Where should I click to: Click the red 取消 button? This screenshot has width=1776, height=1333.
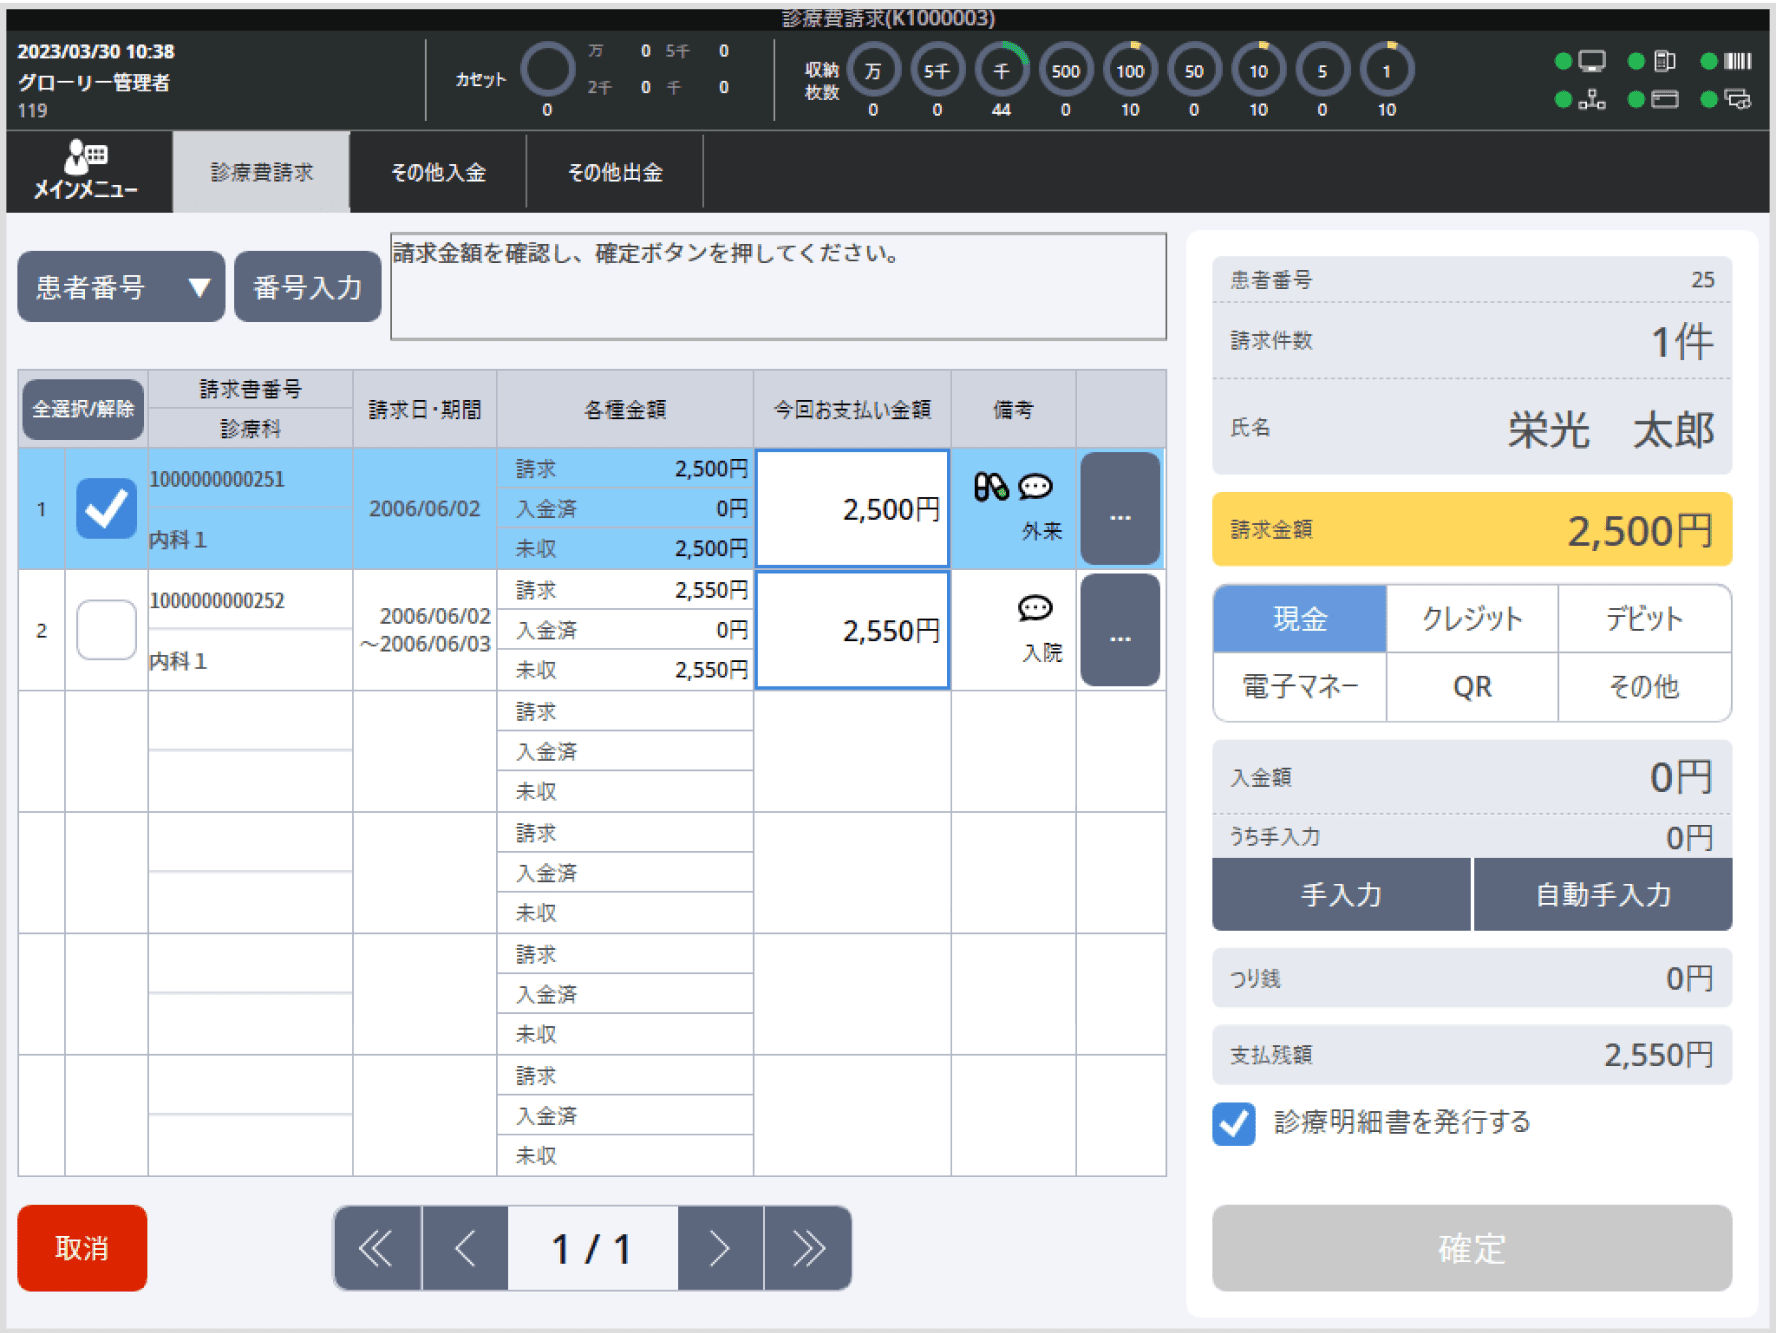click(x=82, y=1248)
